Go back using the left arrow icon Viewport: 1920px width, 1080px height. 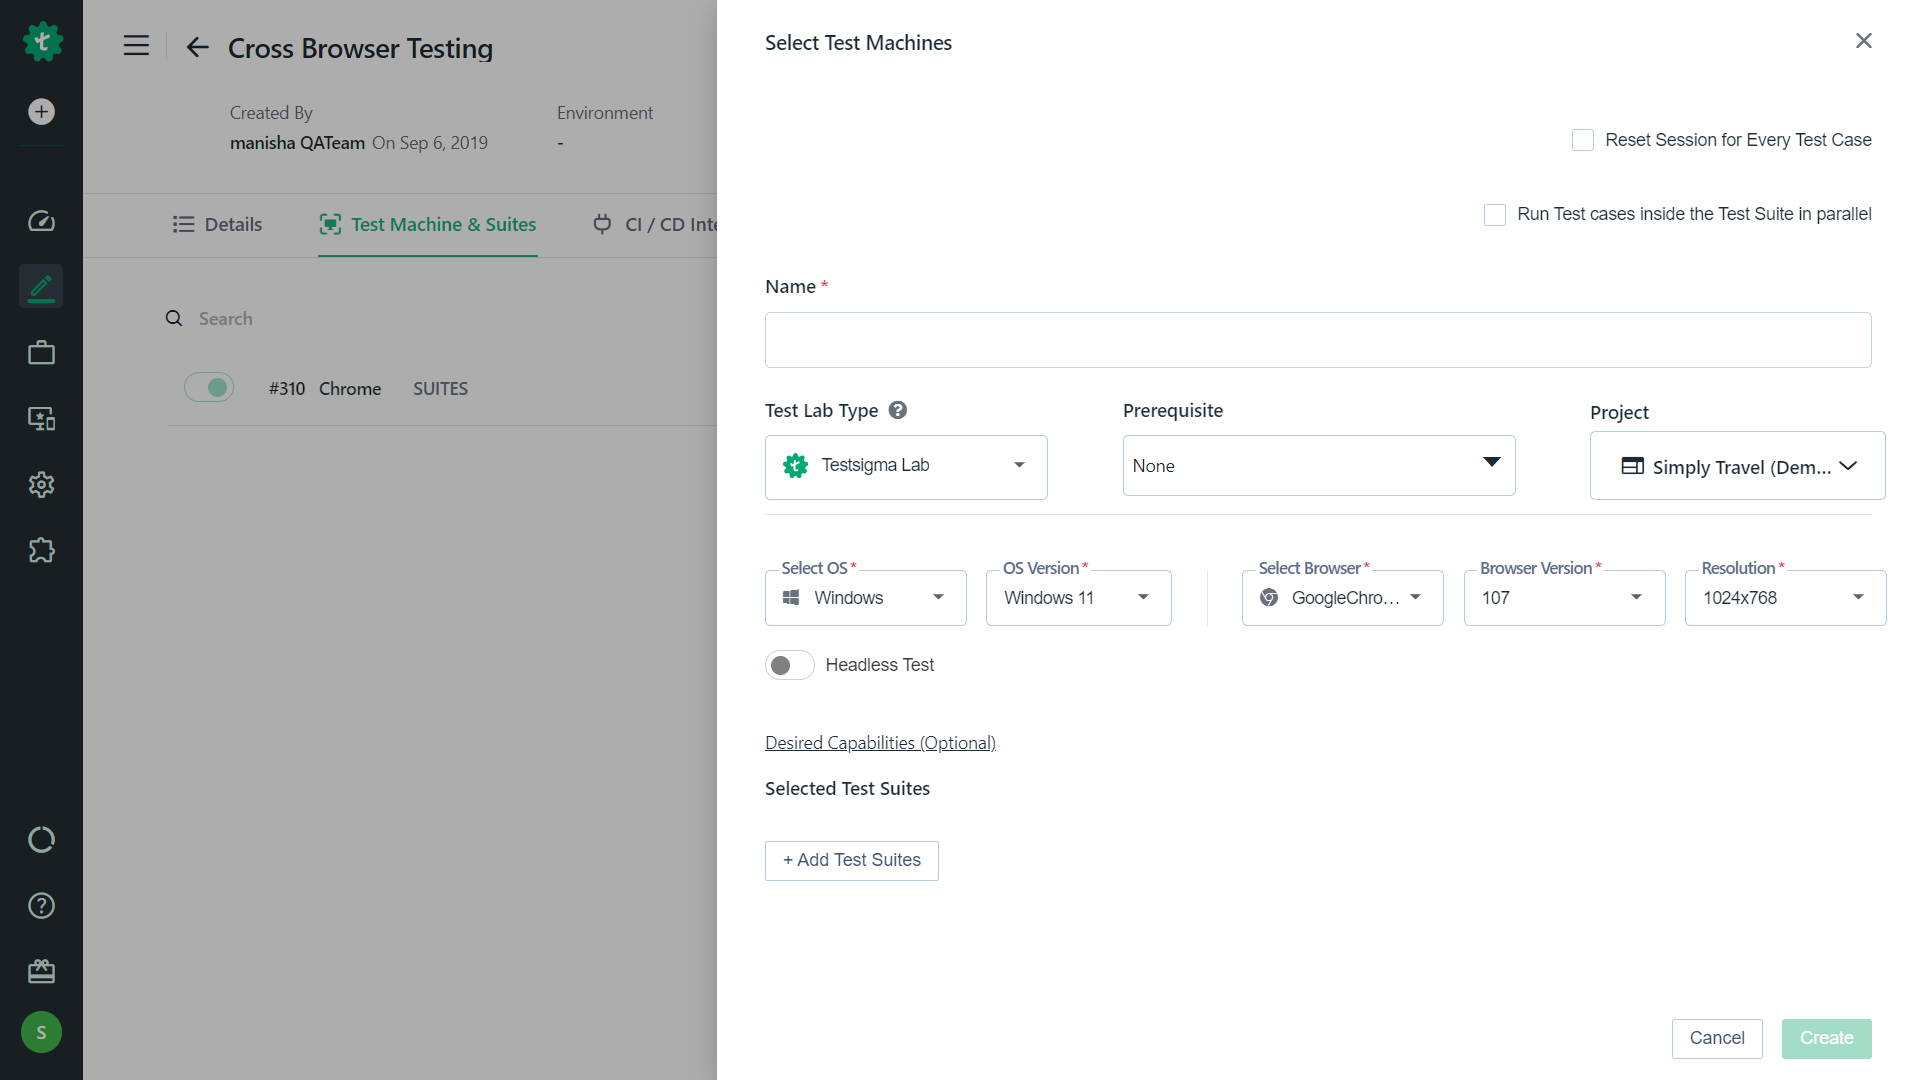coord(197,47)
